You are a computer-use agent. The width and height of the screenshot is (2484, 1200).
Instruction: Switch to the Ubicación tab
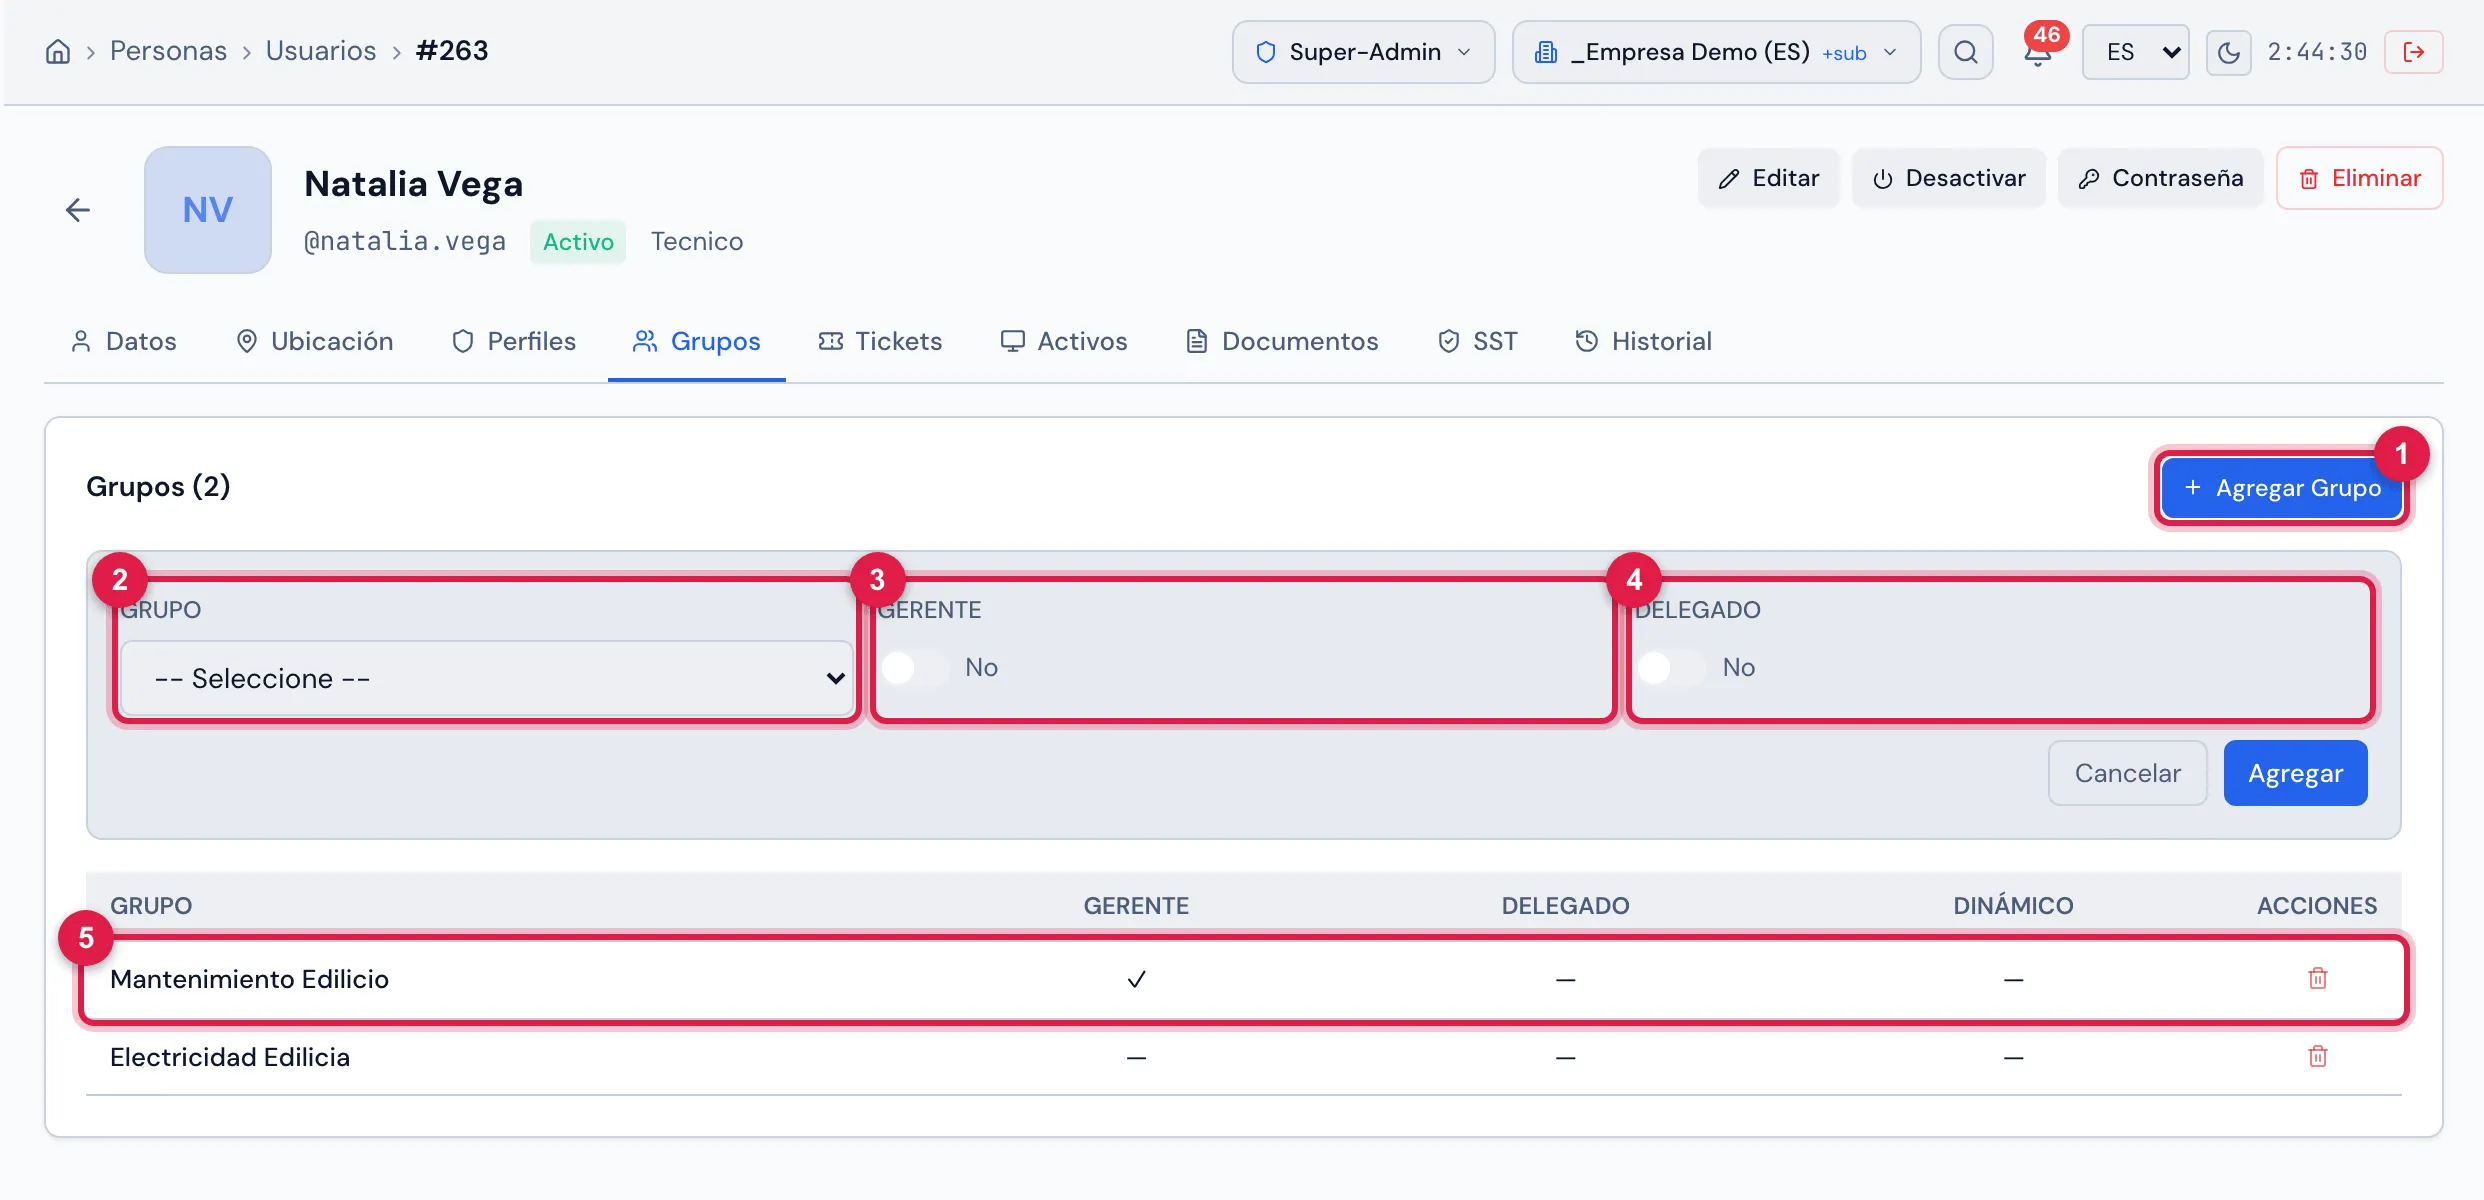(x=315, y=341)
